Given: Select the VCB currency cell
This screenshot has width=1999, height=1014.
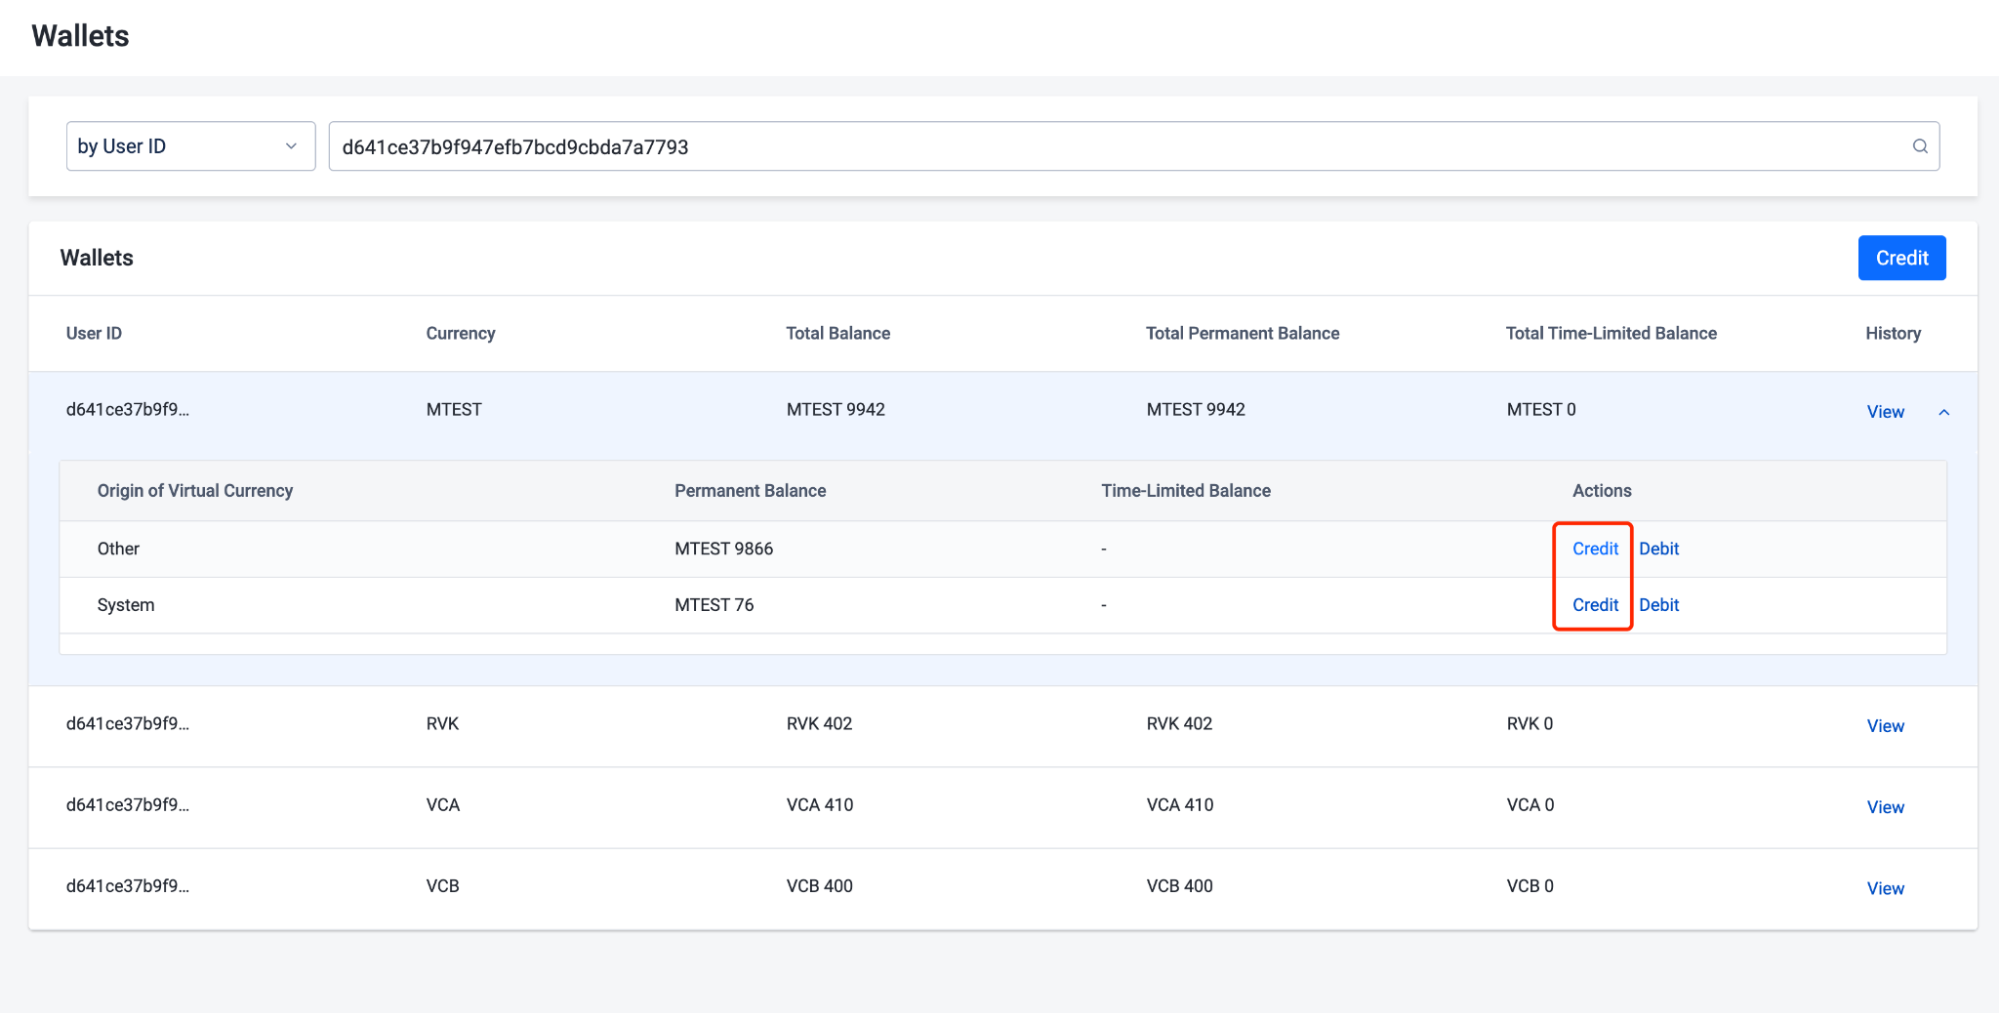Looking at the screenshot, I should click(x=442, y=886).
